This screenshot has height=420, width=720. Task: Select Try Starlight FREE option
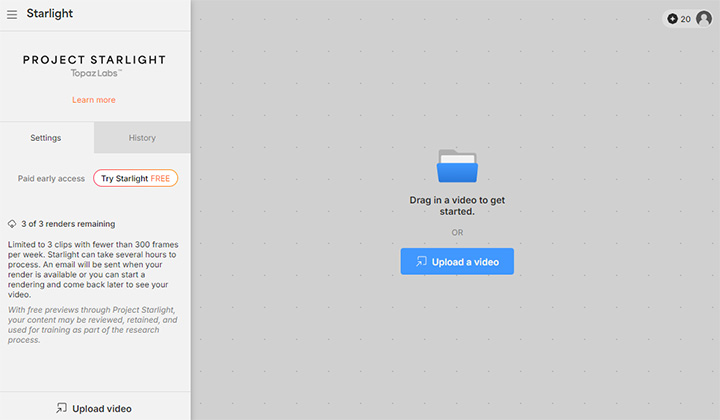coord(135,178)
